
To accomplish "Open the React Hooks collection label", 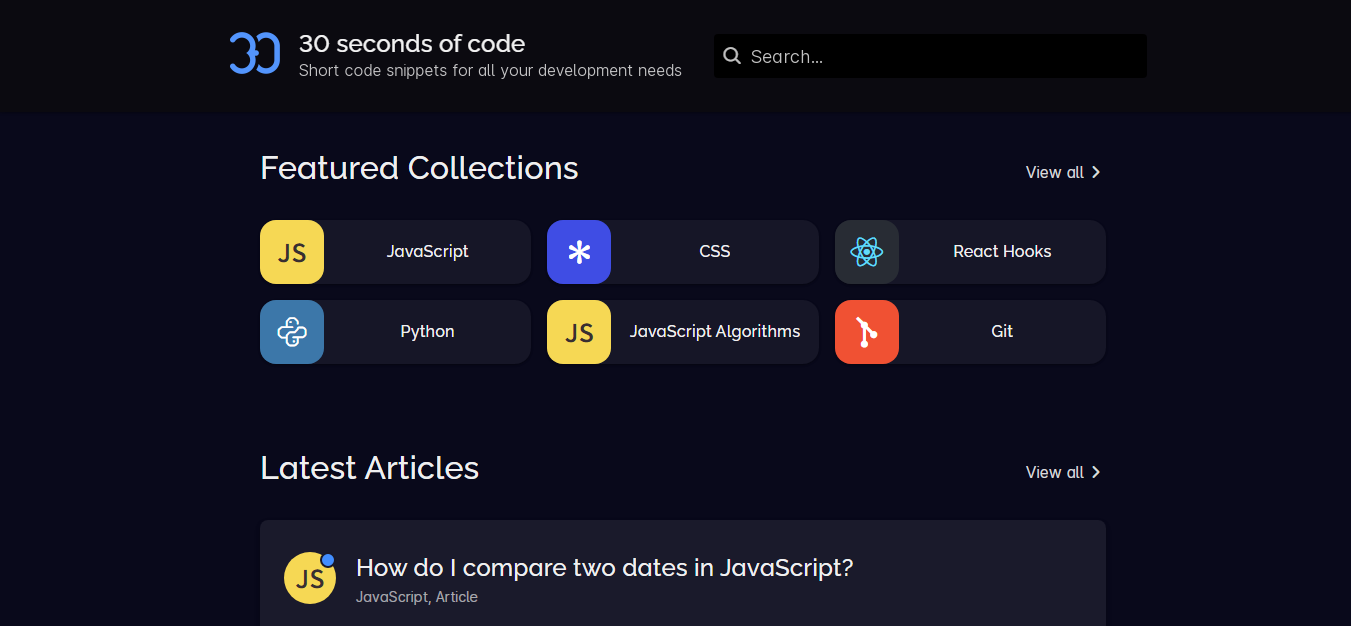I will pos(1002,252).
